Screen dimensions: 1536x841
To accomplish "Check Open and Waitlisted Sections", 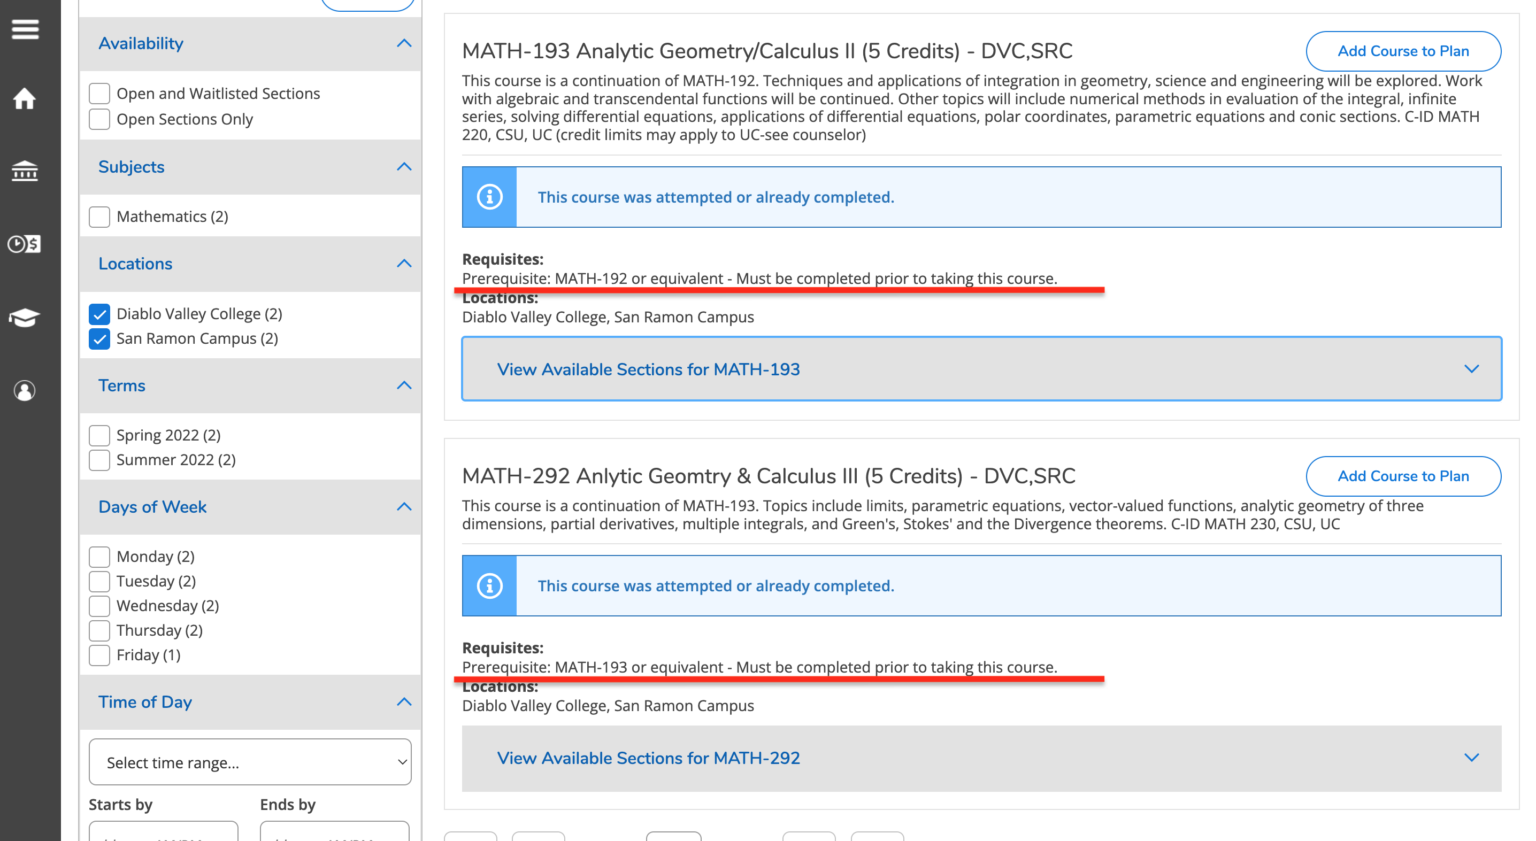I will click(99, 94).
